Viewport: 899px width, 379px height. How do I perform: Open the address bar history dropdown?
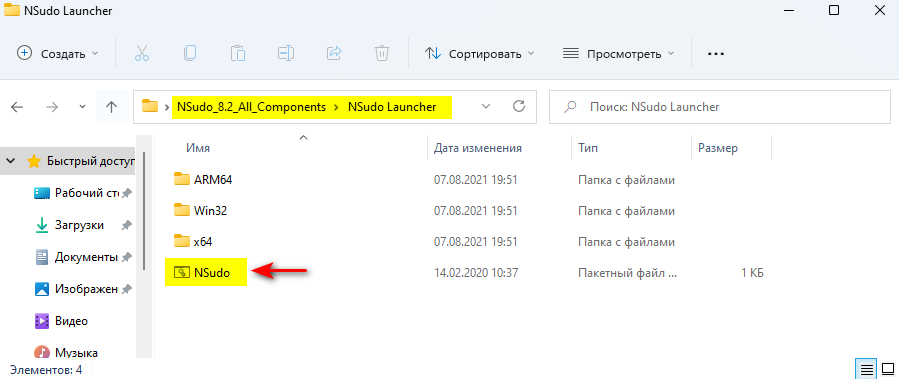click(486, 107)
